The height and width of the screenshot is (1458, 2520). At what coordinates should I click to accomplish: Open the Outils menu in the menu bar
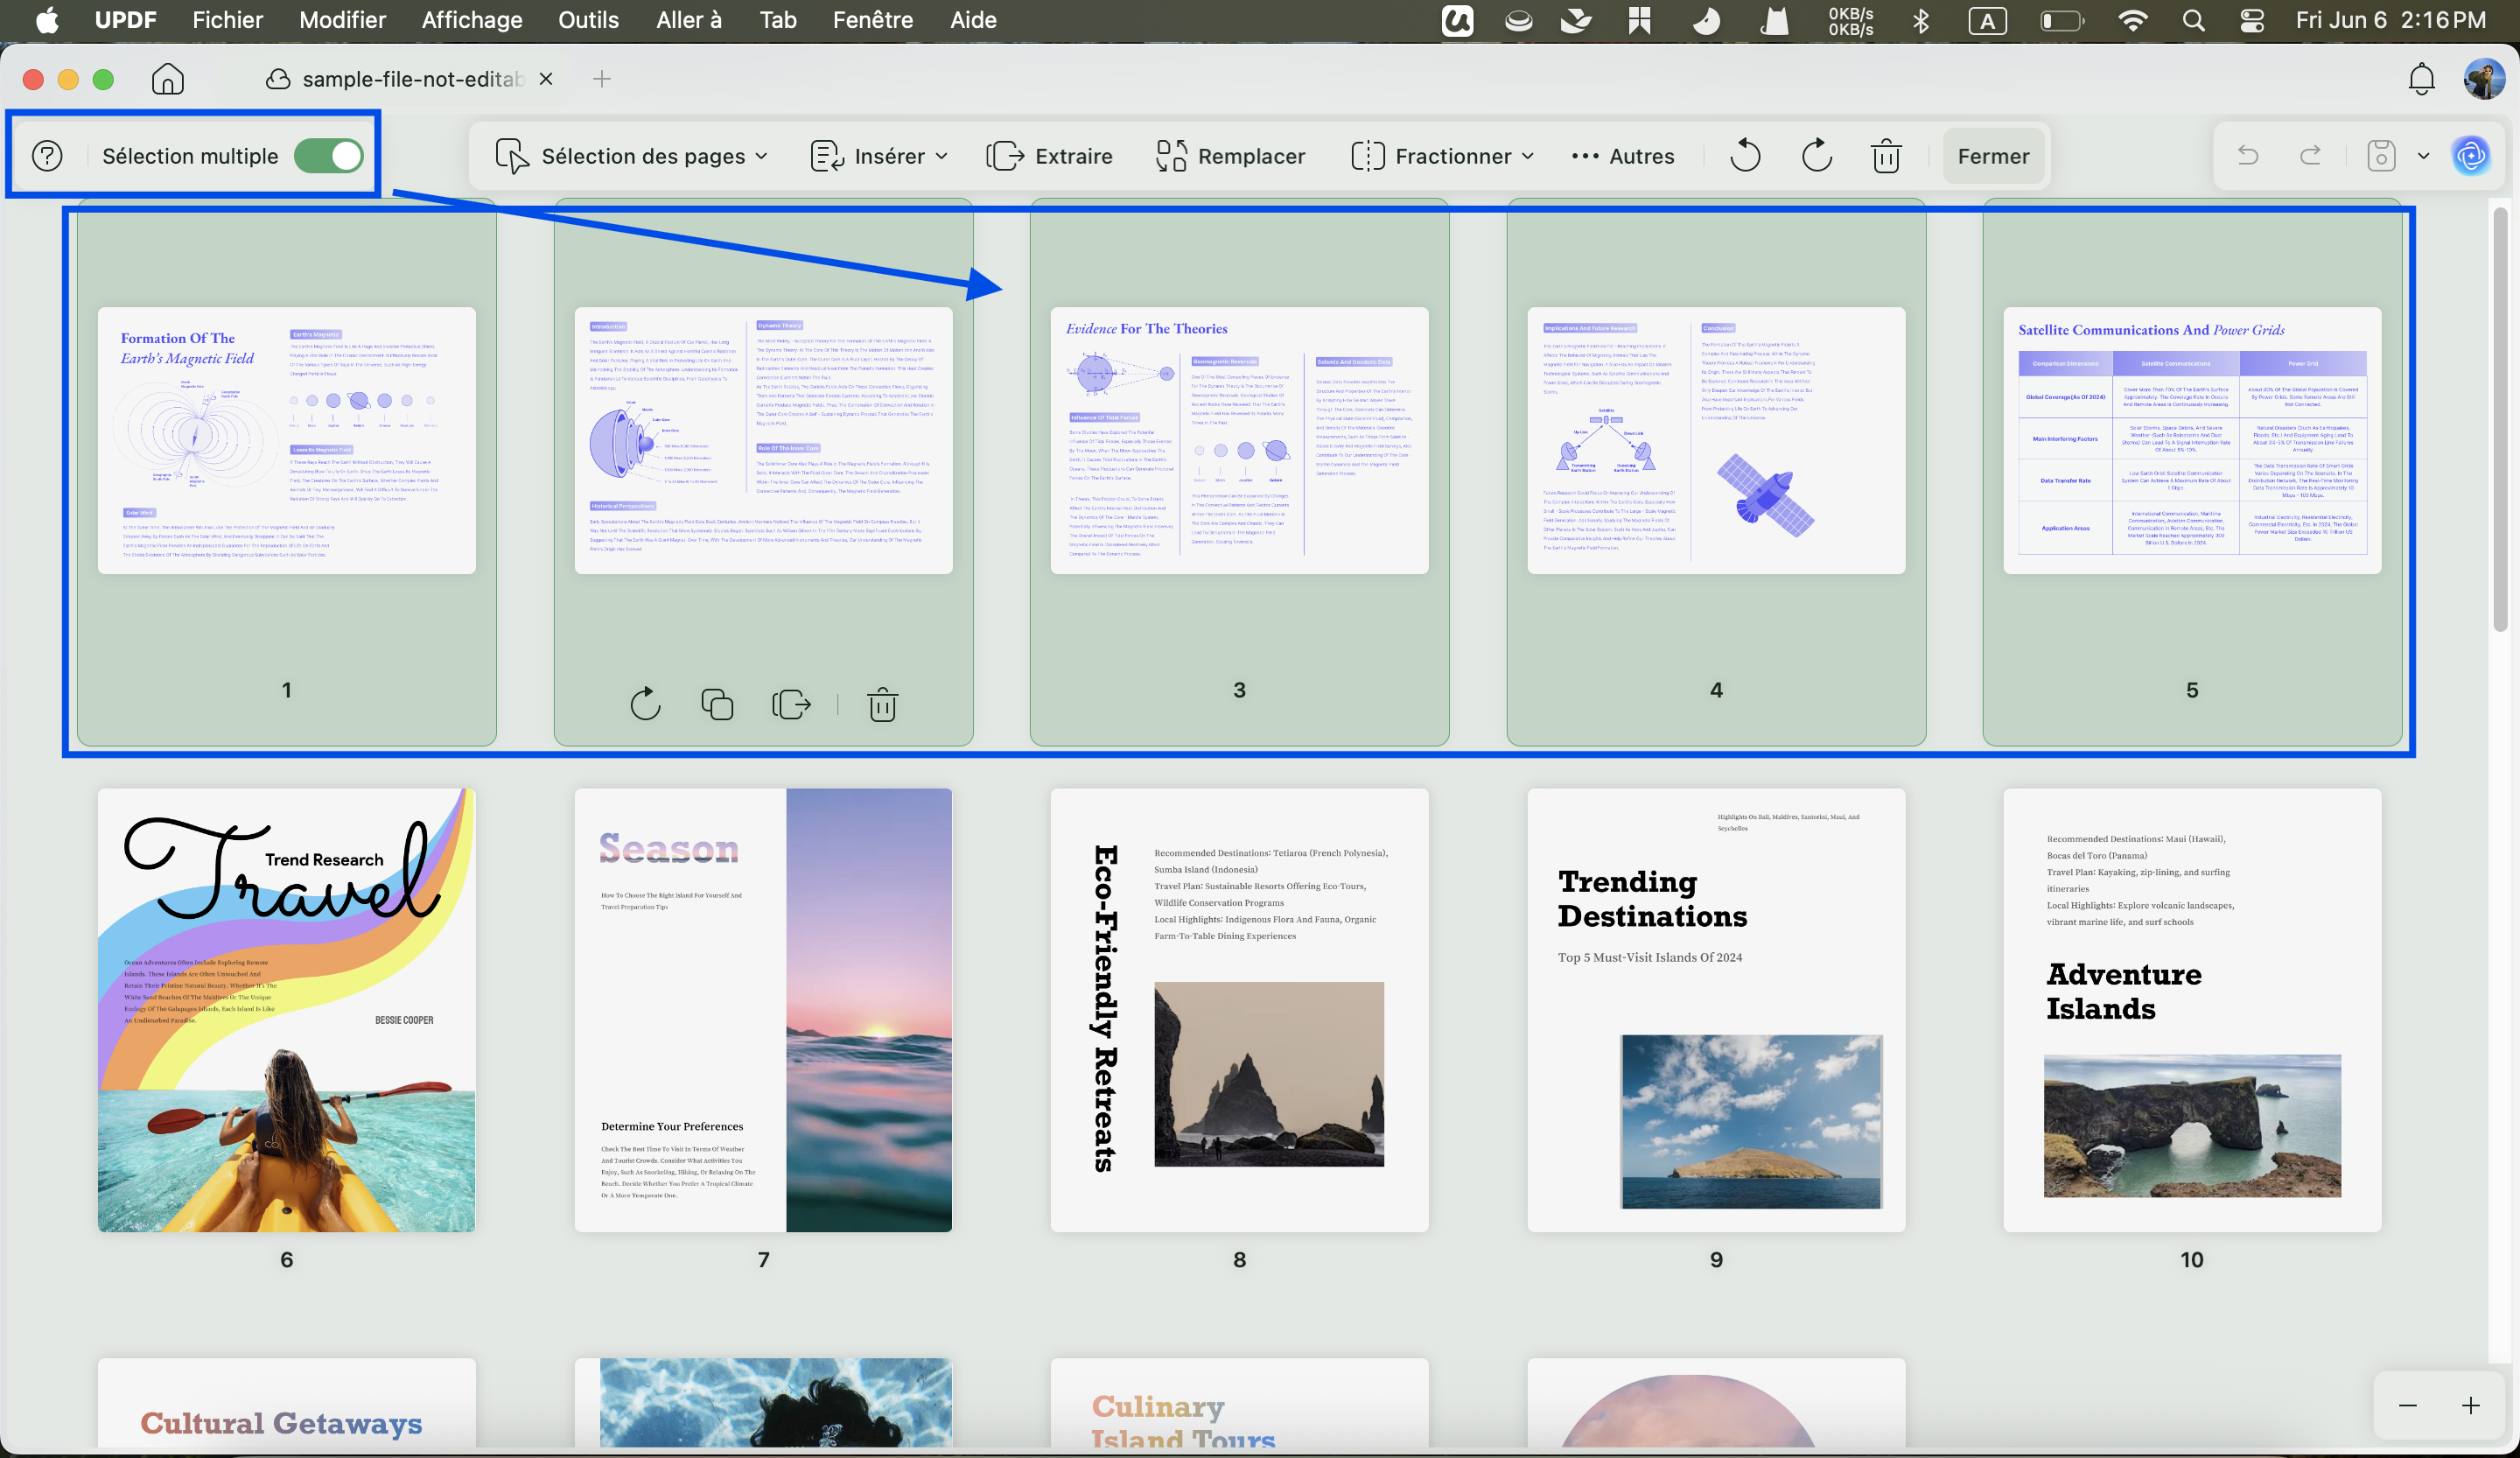(588, 20)
